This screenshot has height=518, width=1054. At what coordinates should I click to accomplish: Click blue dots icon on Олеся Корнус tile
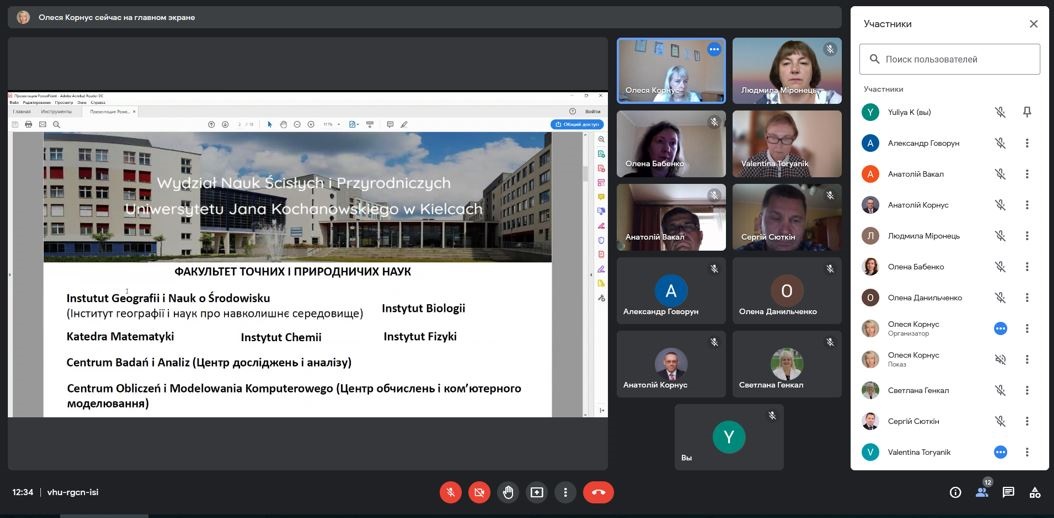point(714,49)
